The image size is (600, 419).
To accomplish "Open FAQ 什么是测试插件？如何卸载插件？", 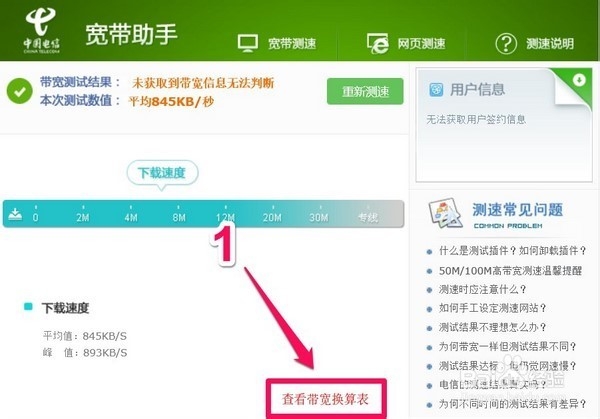I will click(x=512, y=251).
